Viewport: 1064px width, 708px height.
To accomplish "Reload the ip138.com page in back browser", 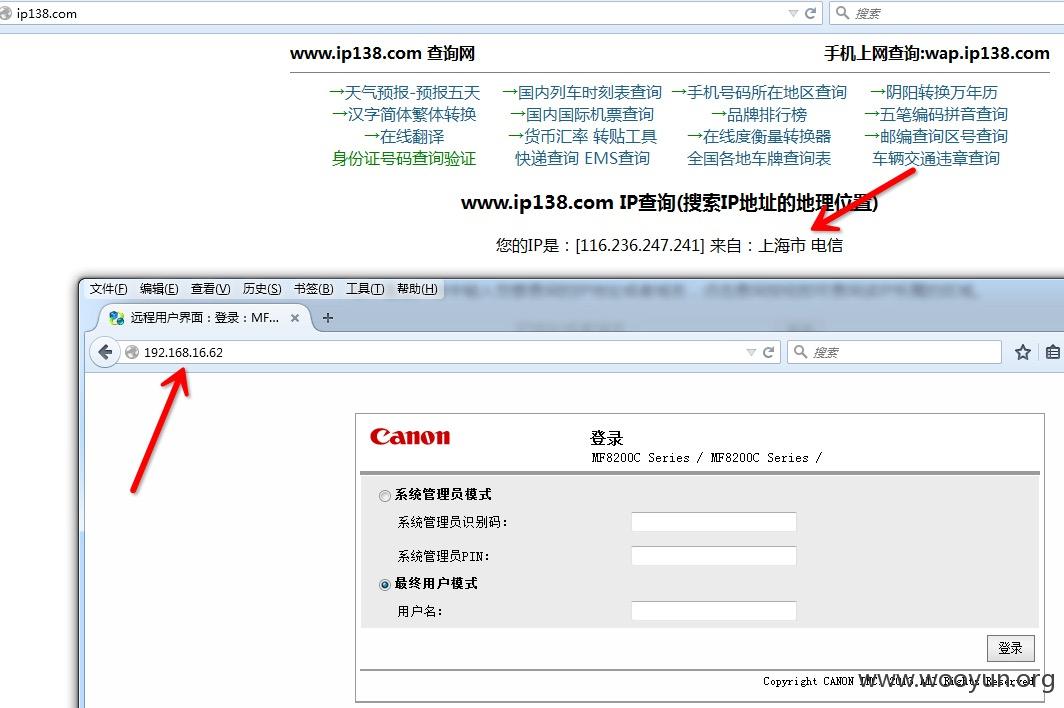I will [x=810, y=13].
